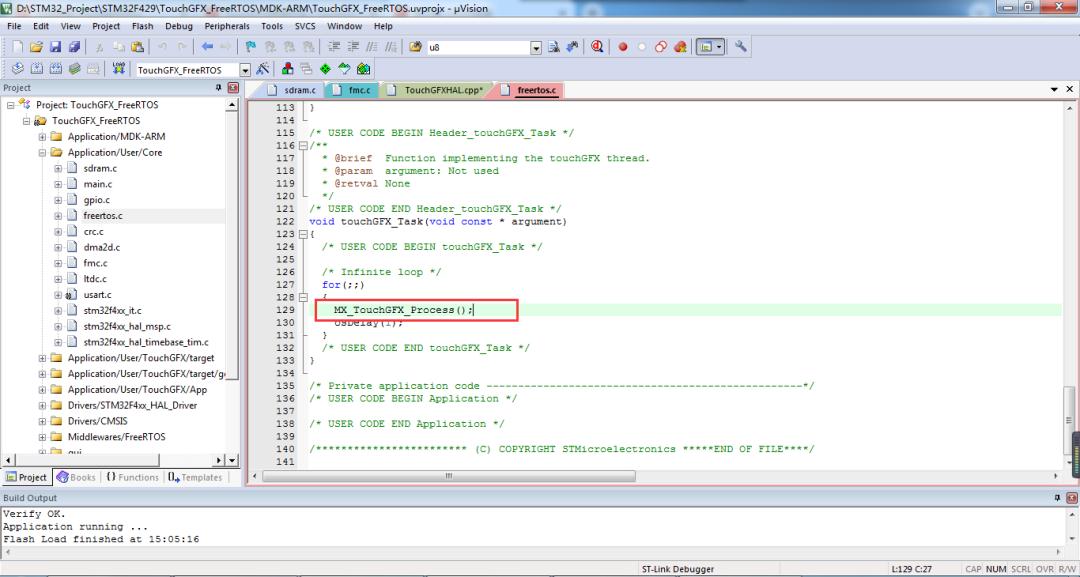Open the editor tab list down arrow
Screen dimensions: 1080x577
(x=1054, y=90)
